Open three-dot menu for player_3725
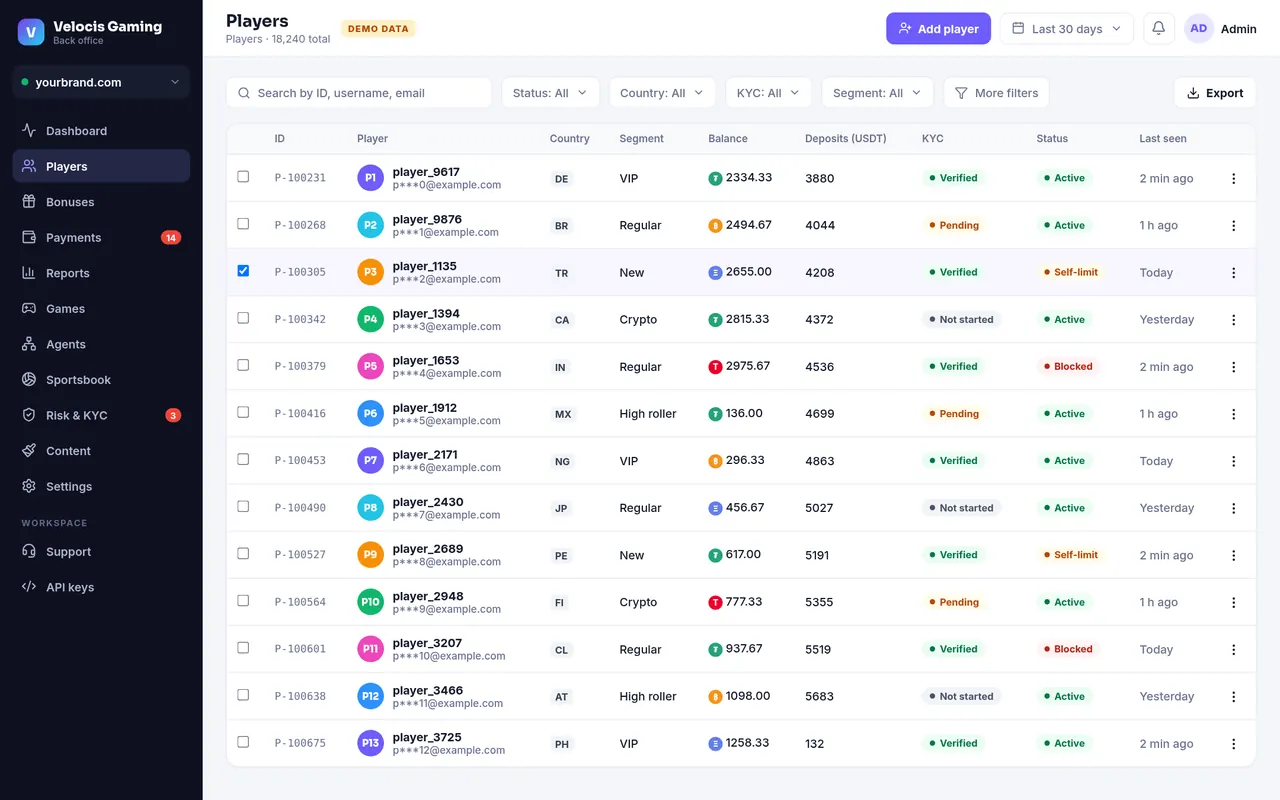This screenshot has height=800, width=1280. pos(1233,744)
